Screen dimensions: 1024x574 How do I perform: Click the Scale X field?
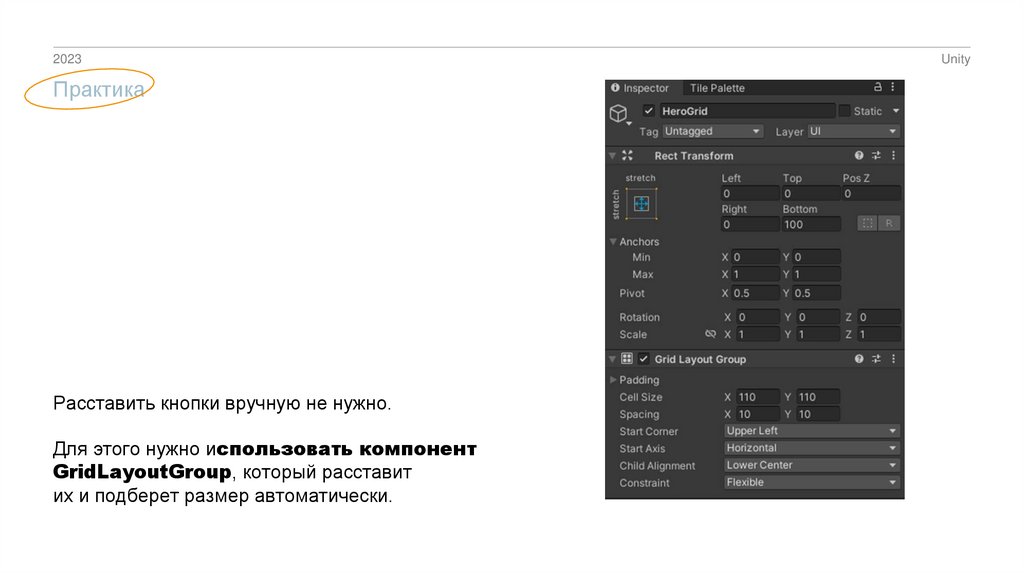click(758, 334)
